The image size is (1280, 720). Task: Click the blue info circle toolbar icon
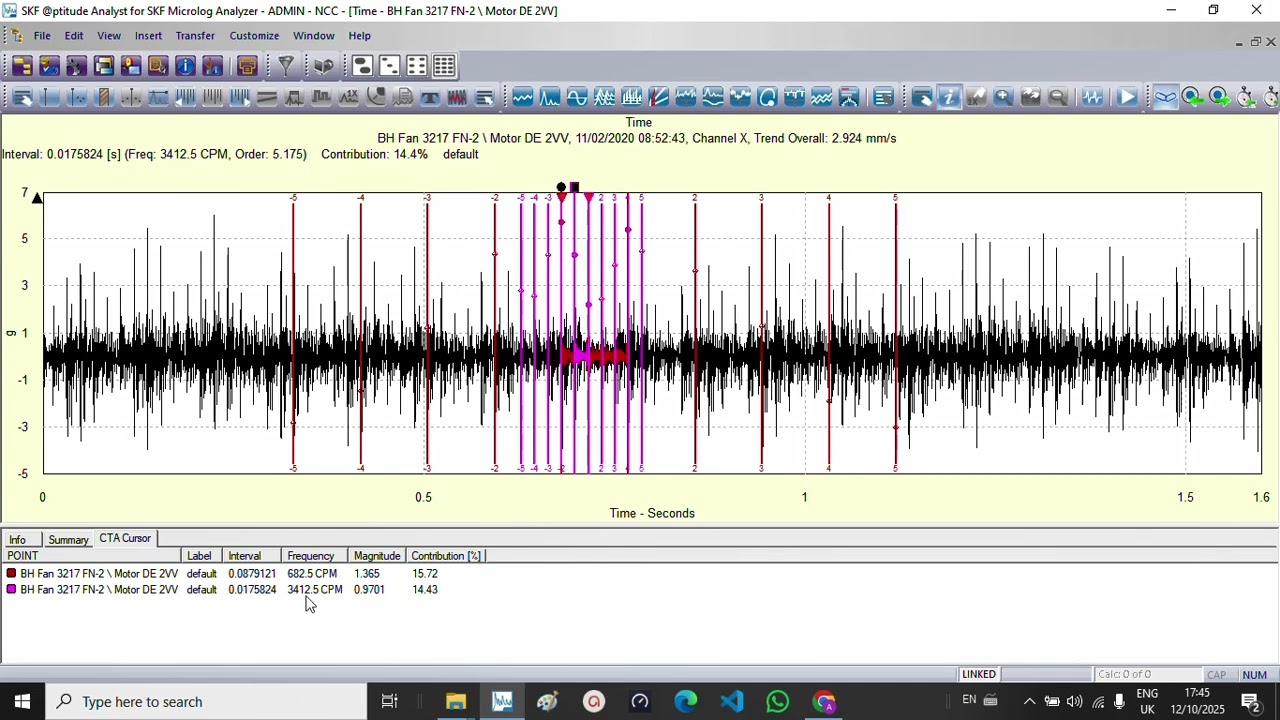pyautogui.click(x=185, y=66)
